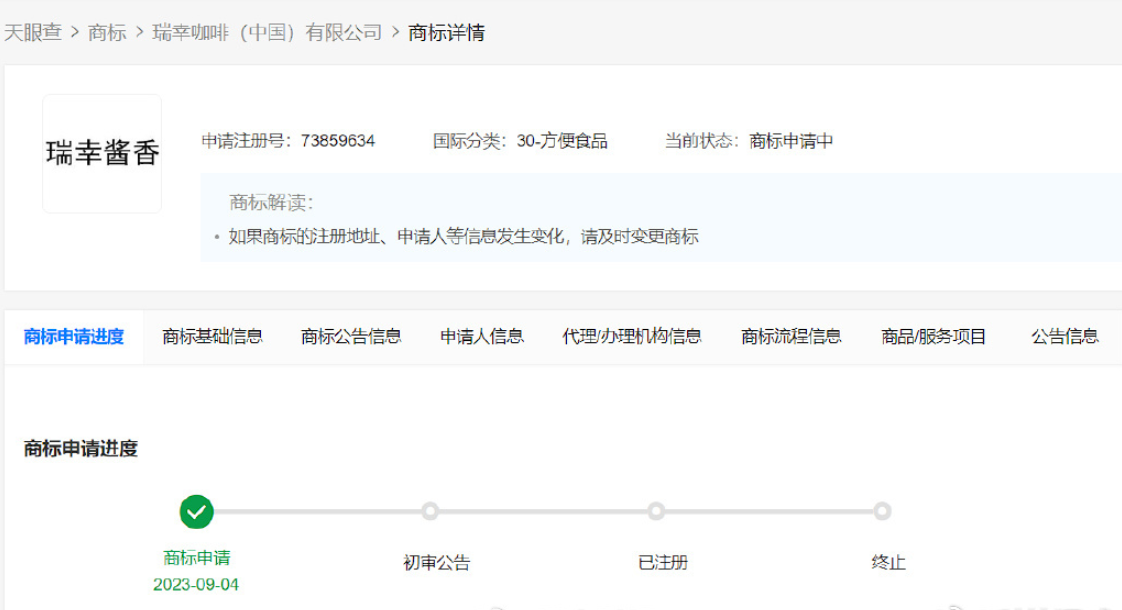Click the 已注册 step label
1122x610 pixels.
[663, 563]
